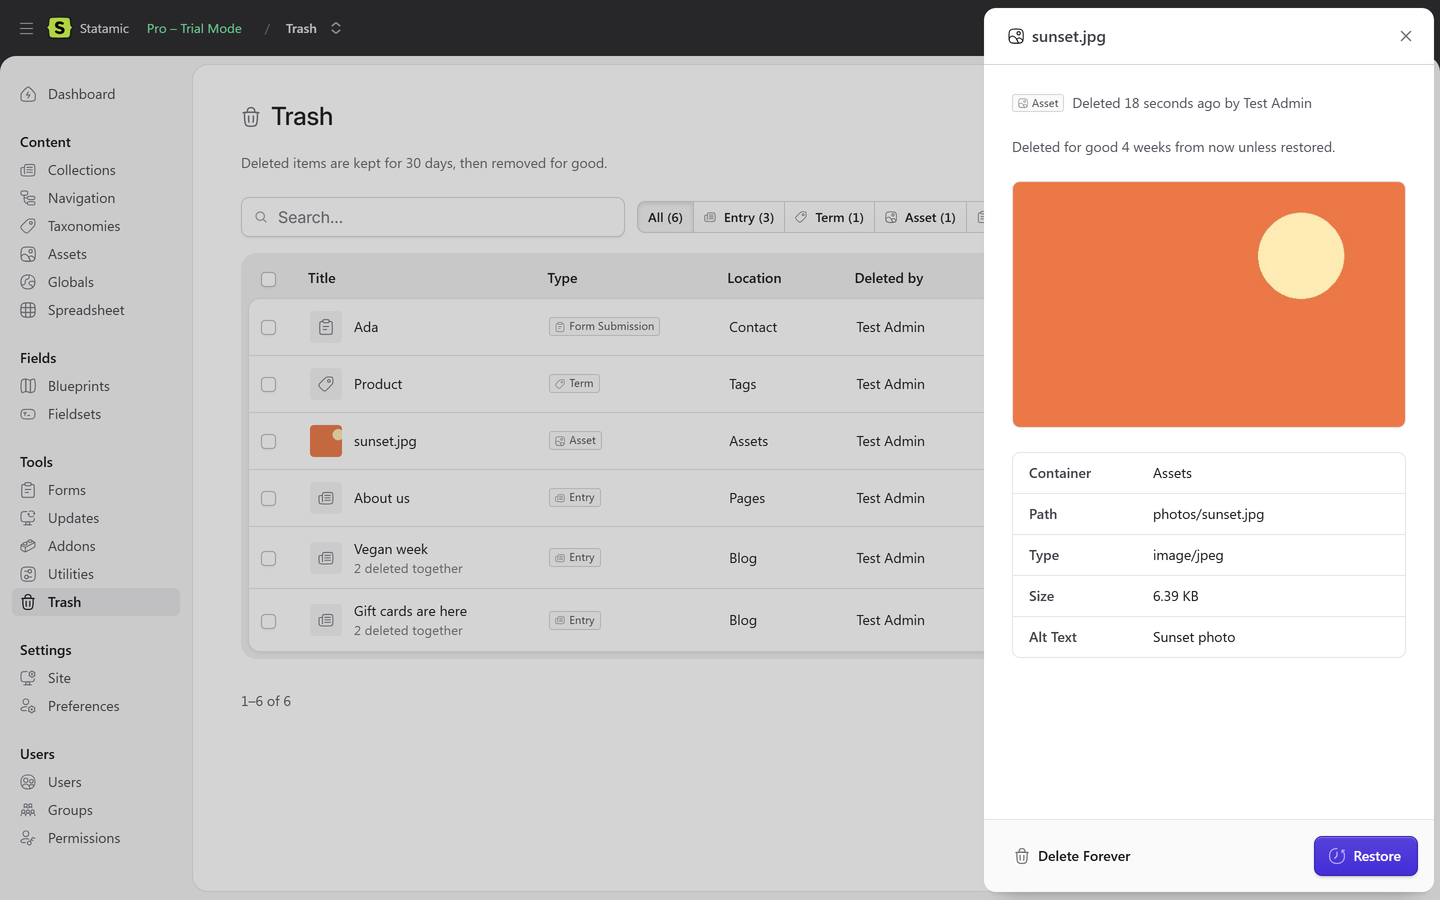Select the Term (1) filter tab
1440x900 pixels.
[830, 217]
